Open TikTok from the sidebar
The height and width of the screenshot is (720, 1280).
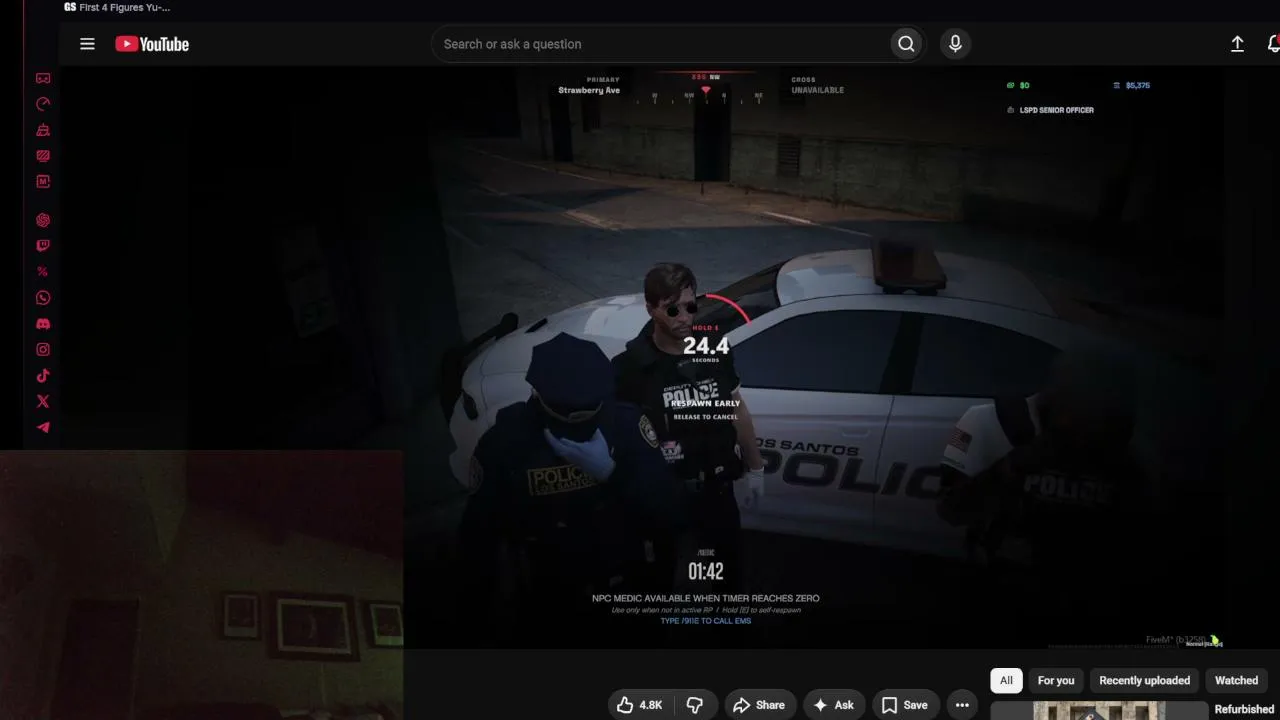[x=43, y=376]
